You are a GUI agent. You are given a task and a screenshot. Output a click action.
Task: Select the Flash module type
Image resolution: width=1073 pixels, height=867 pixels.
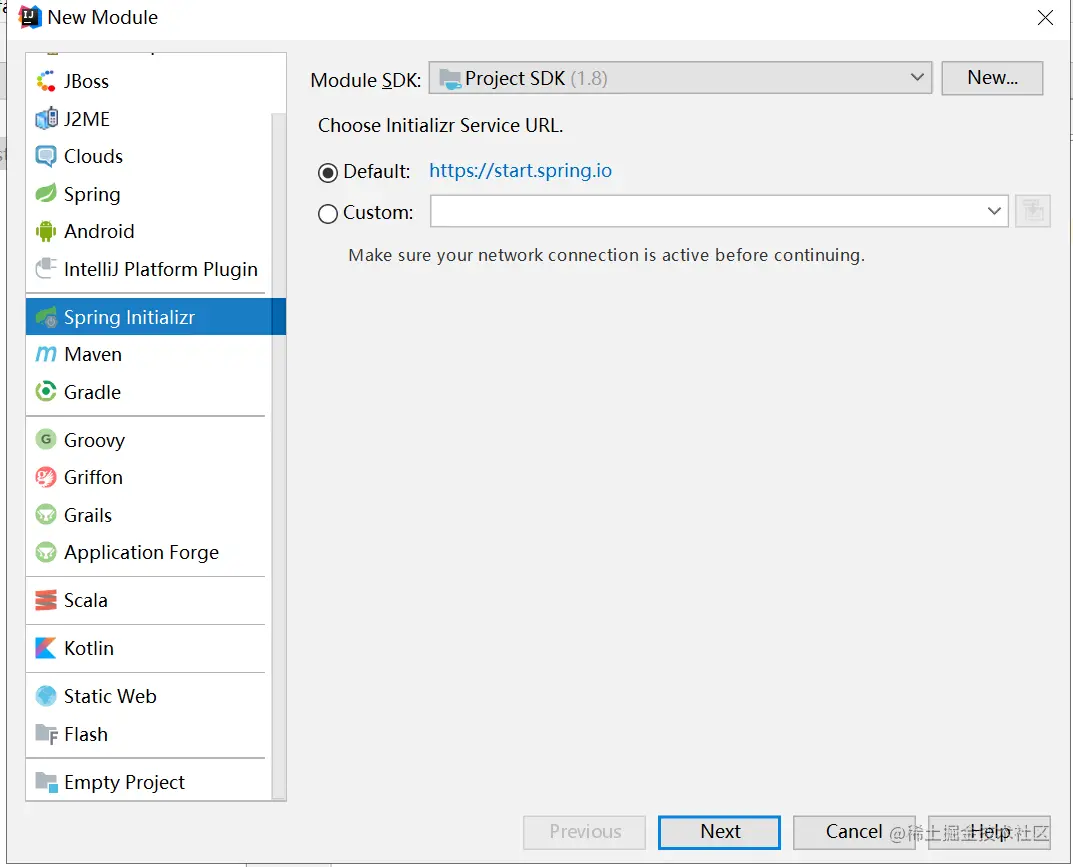coord(148,734)
